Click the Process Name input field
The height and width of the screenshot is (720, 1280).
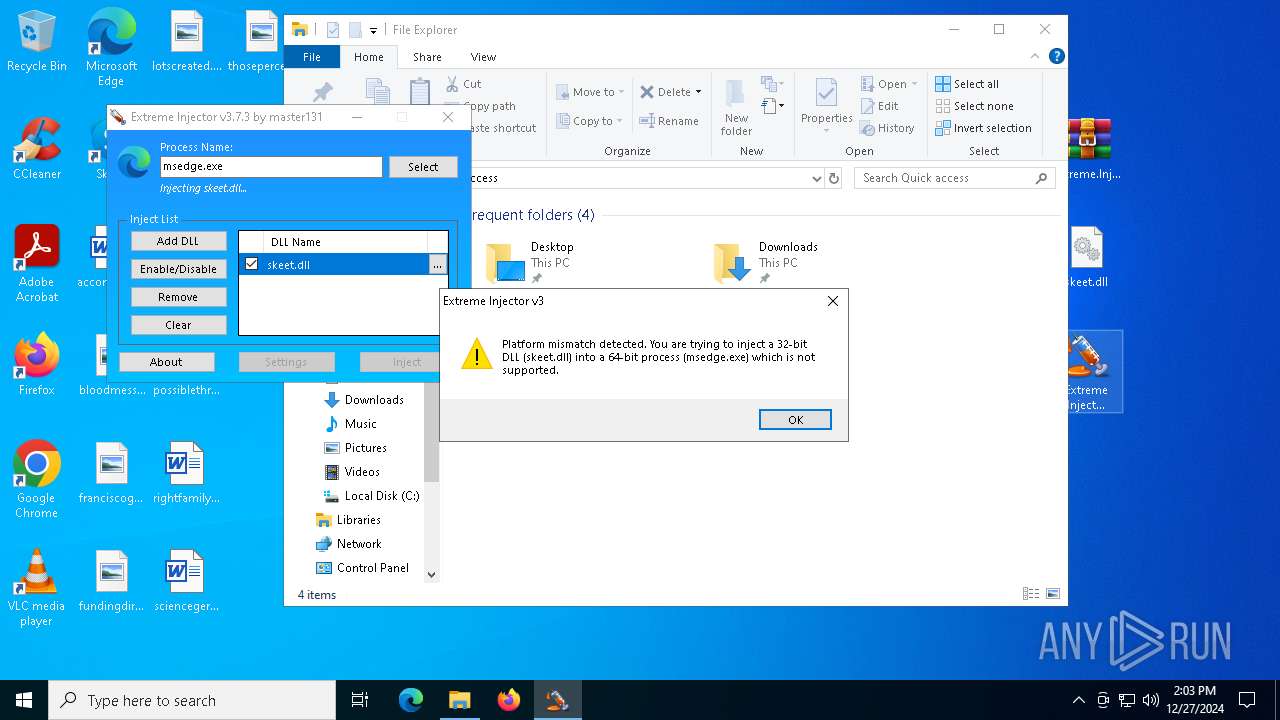pyautogui.click(x=271, y=167)
